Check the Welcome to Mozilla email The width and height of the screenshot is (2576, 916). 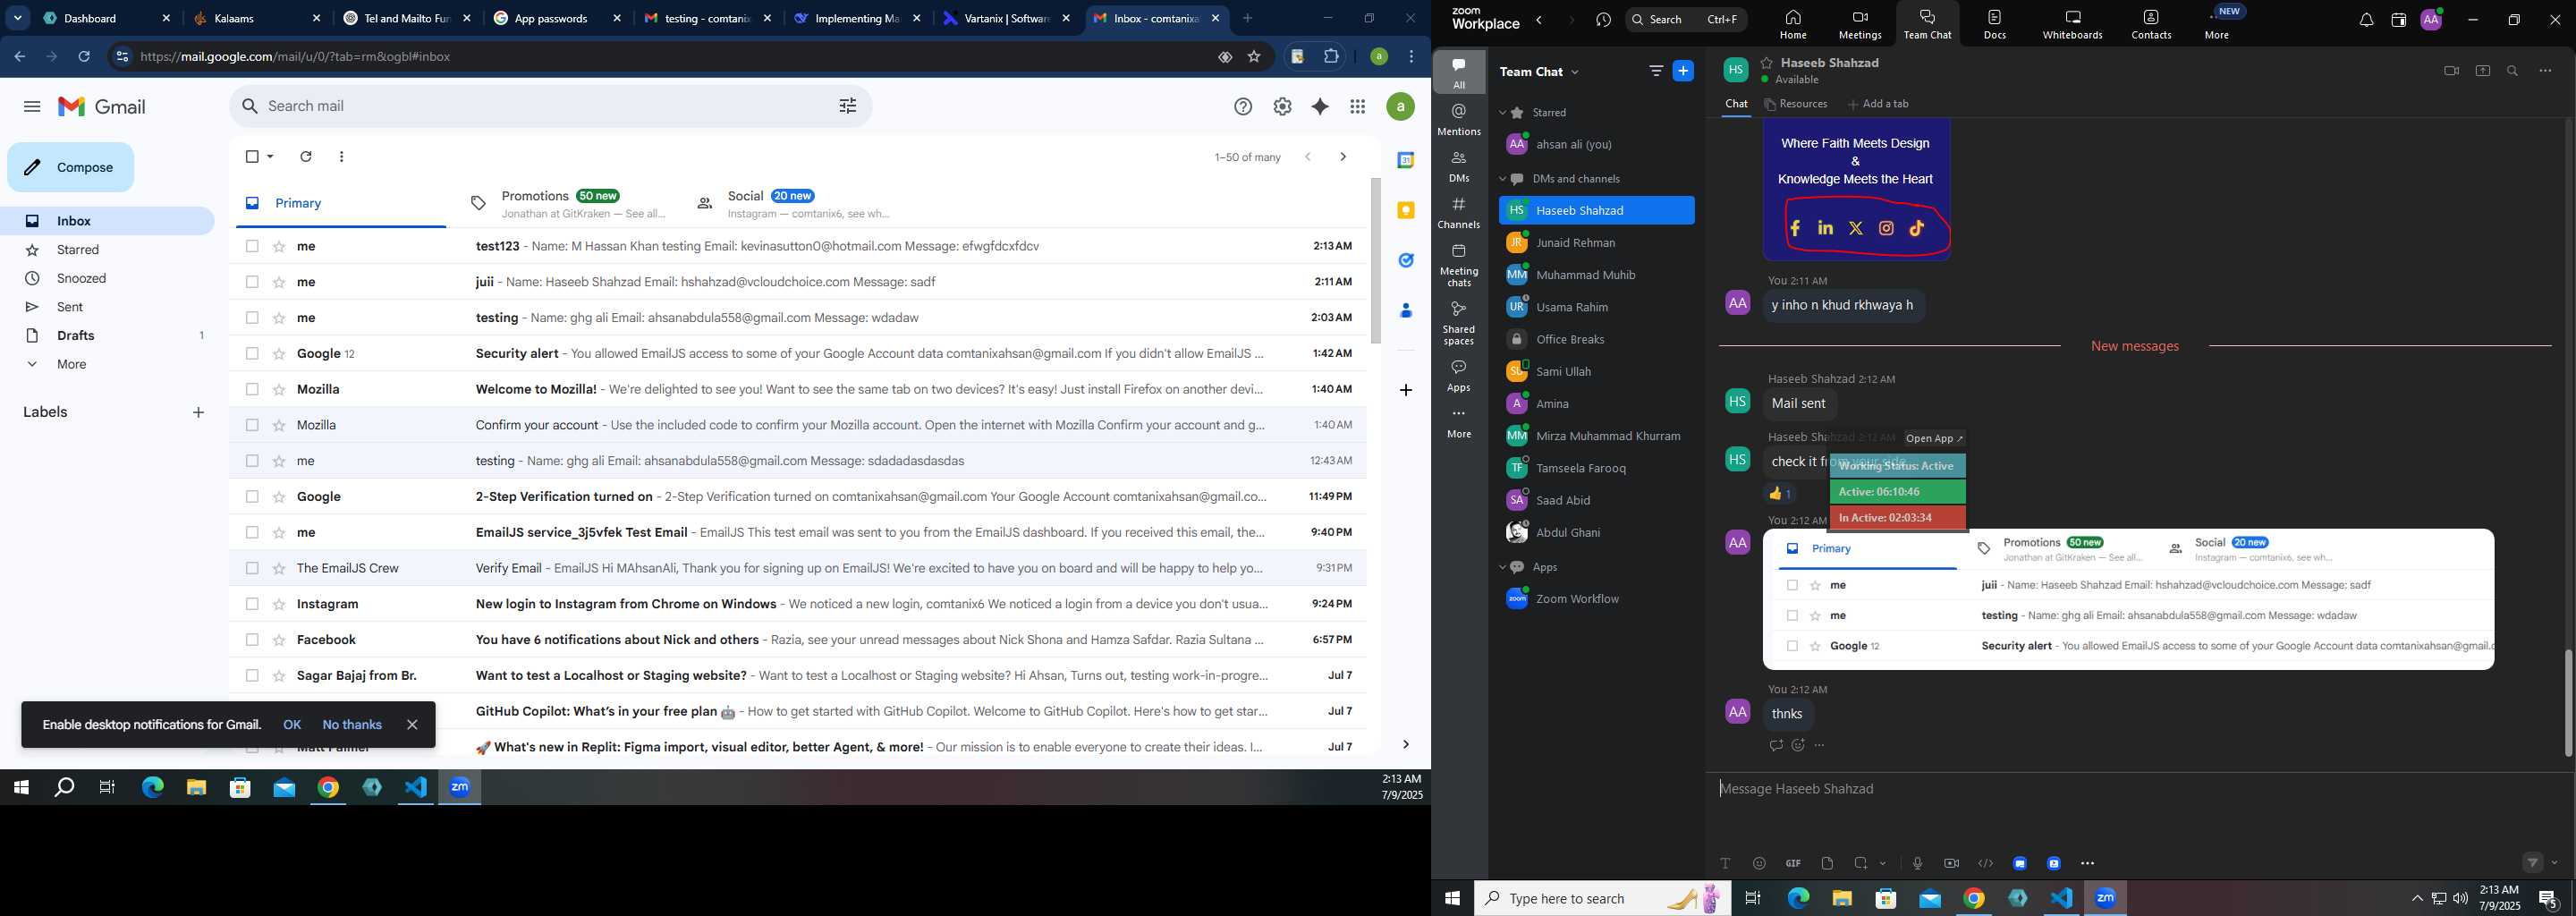pos(252,389)
